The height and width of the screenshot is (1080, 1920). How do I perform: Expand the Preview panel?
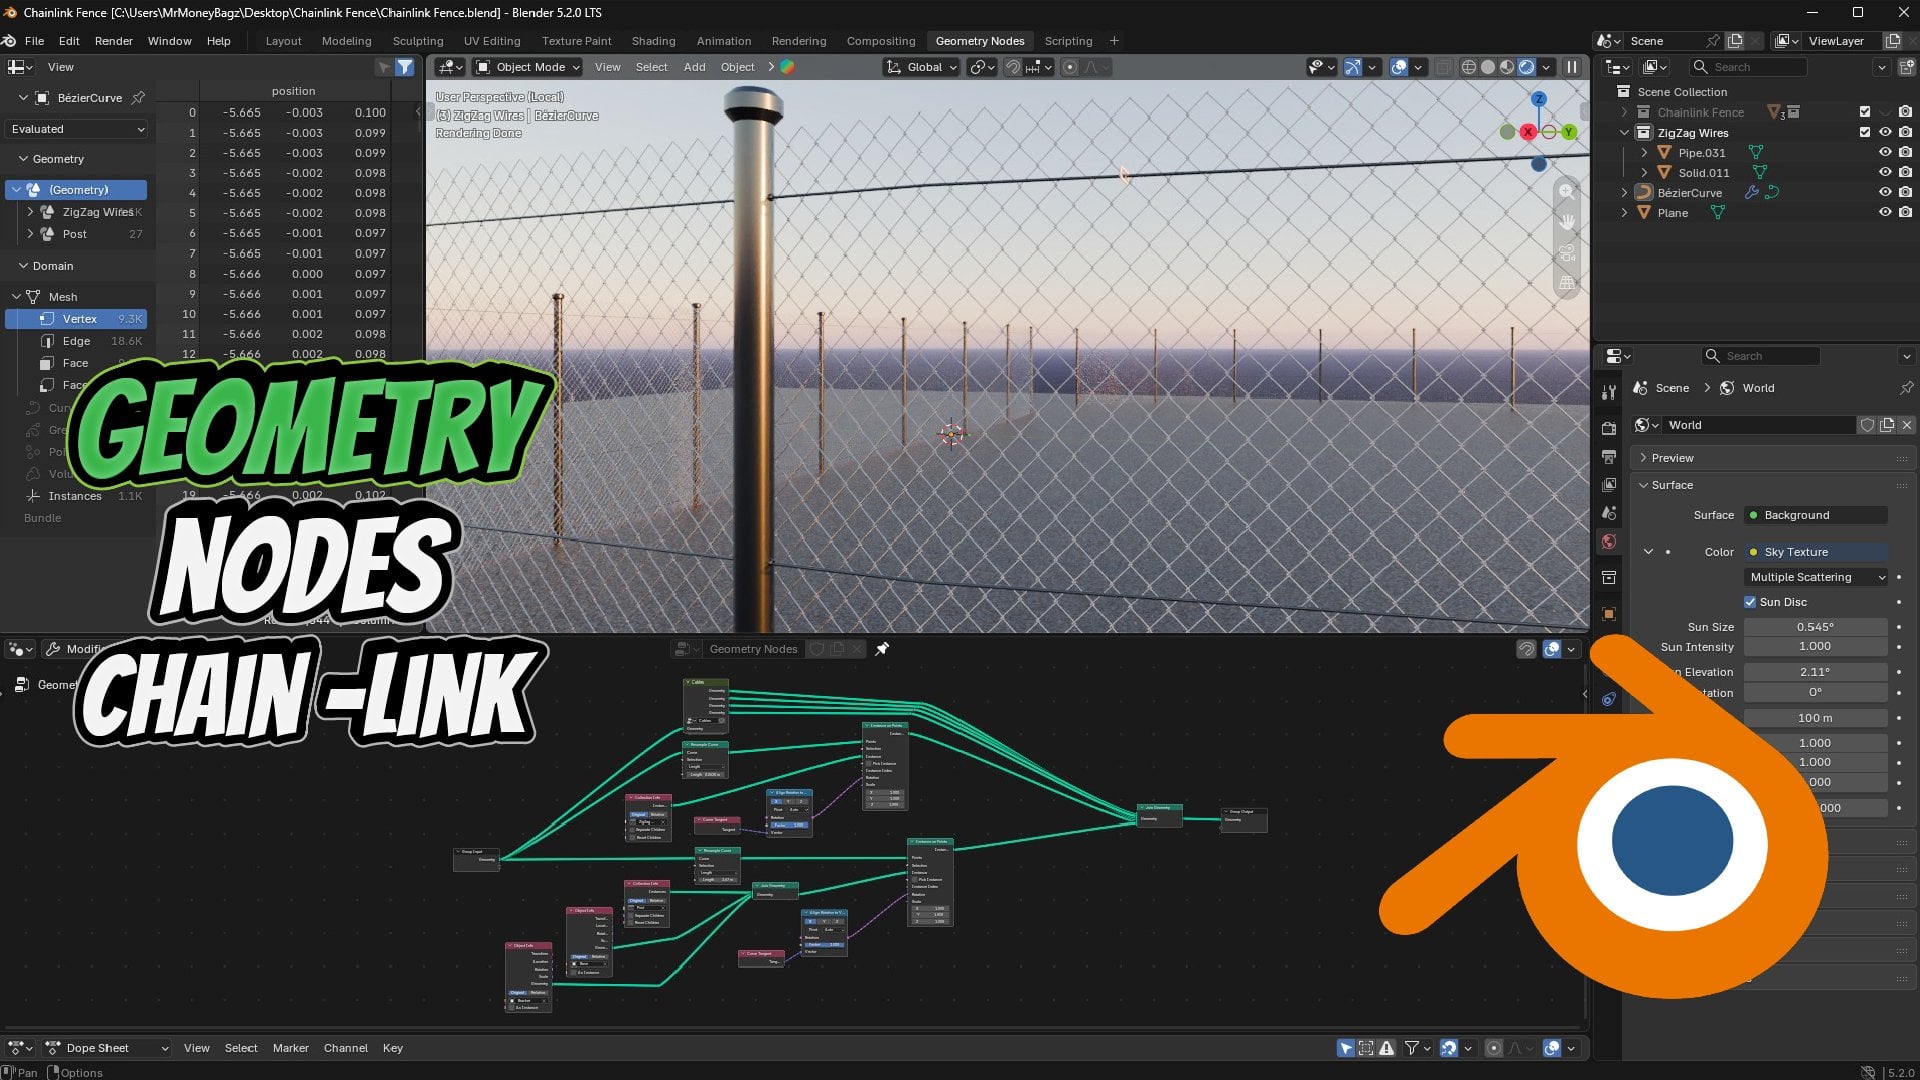(x=1672, y=458)
